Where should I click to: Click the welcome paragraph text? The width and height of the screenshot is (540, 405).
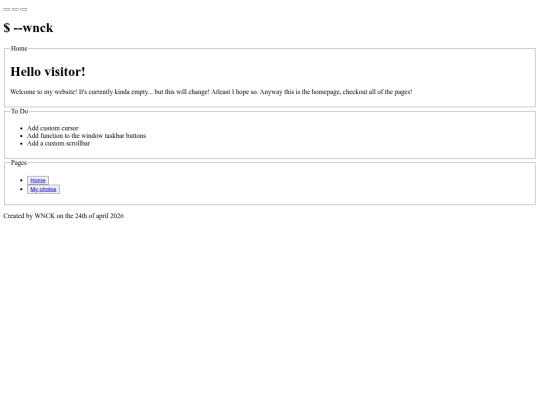(x=211, y=92)
